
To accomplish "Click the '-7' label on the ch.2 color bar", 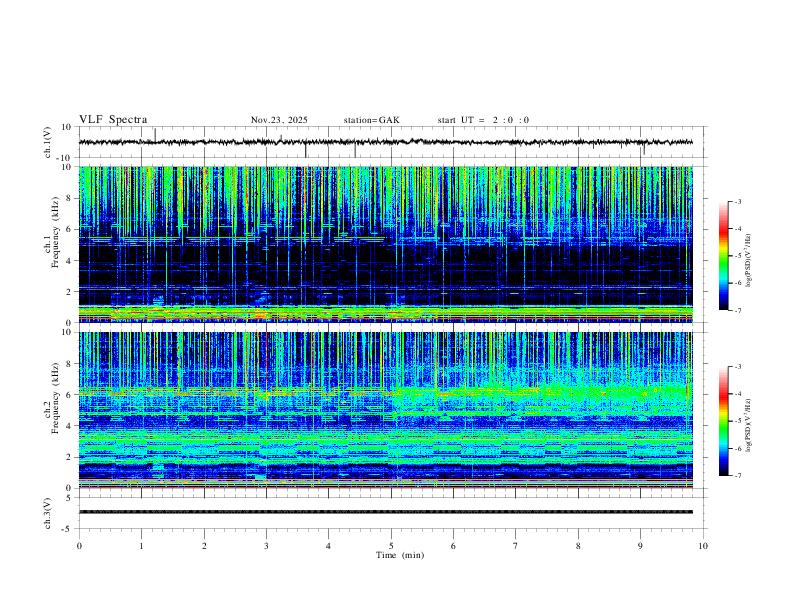I will (x=737, y=475).
